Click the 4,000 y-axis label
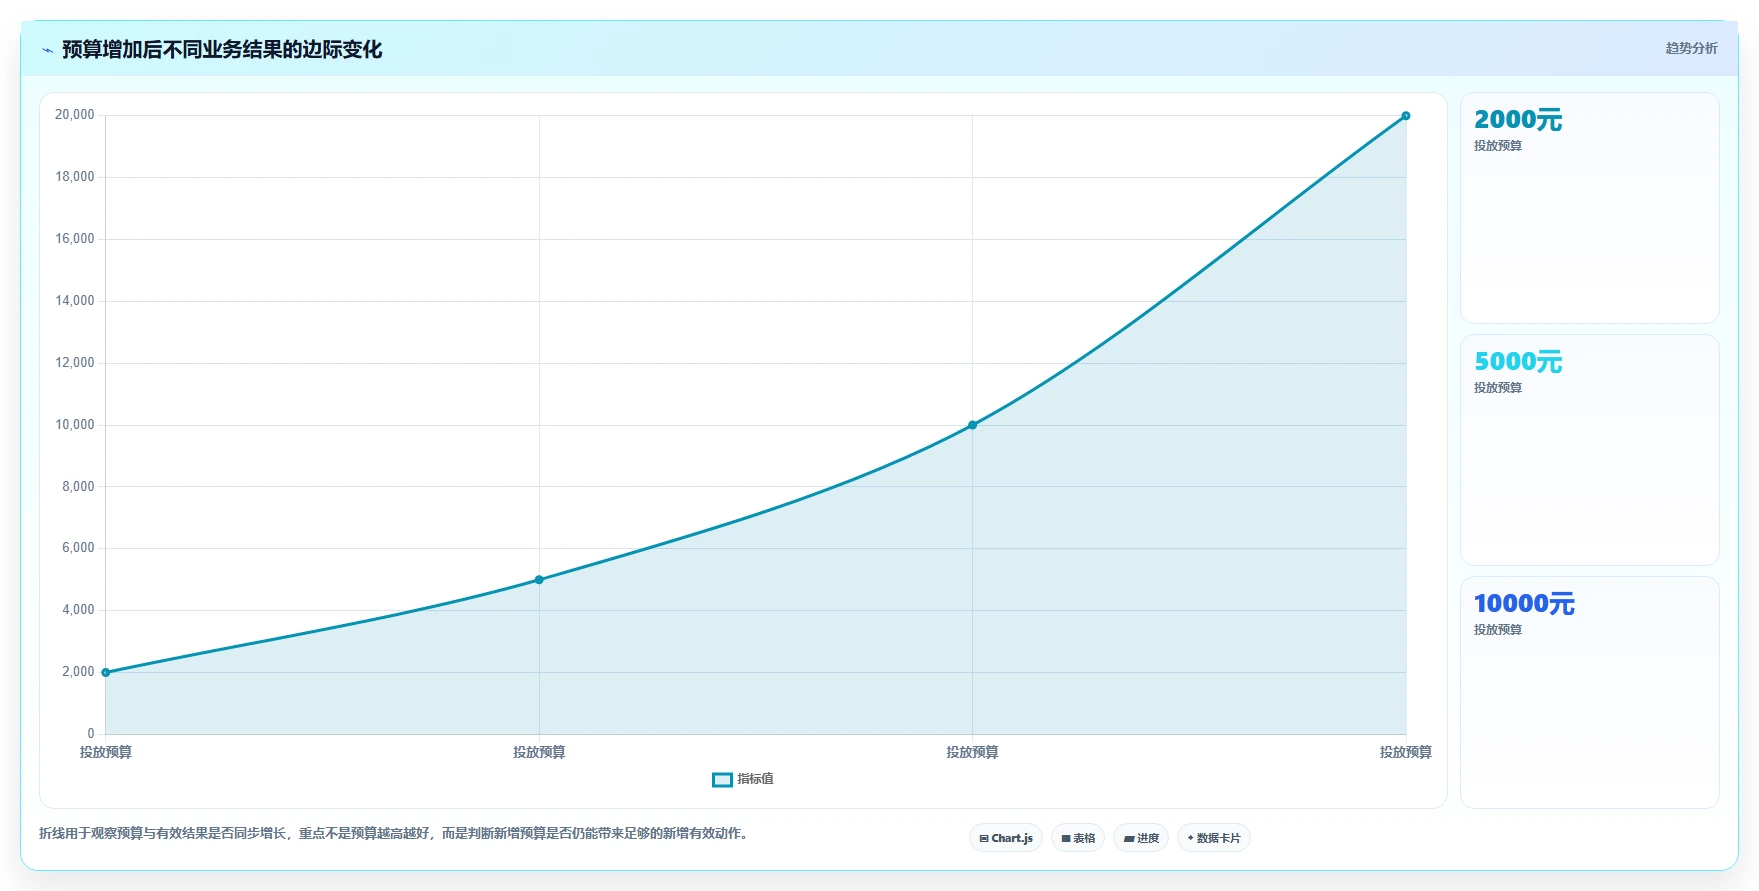 (x=78, y=610)
